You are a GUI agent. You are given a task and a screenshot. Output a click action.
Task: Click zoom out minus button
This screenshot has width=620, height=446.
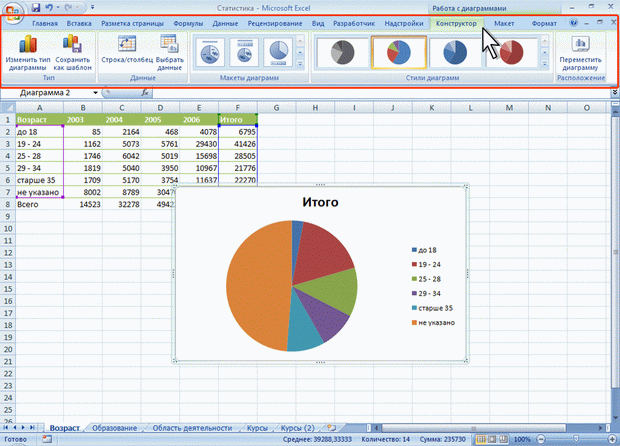[x=541, y=439]
